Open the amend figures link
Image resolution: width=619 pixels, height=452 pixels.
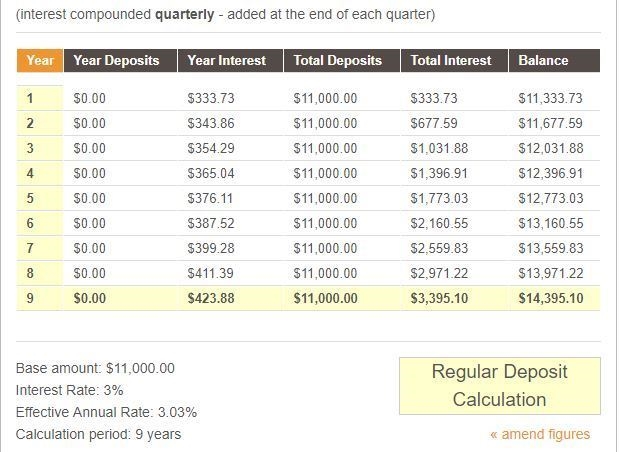(540, 434)
